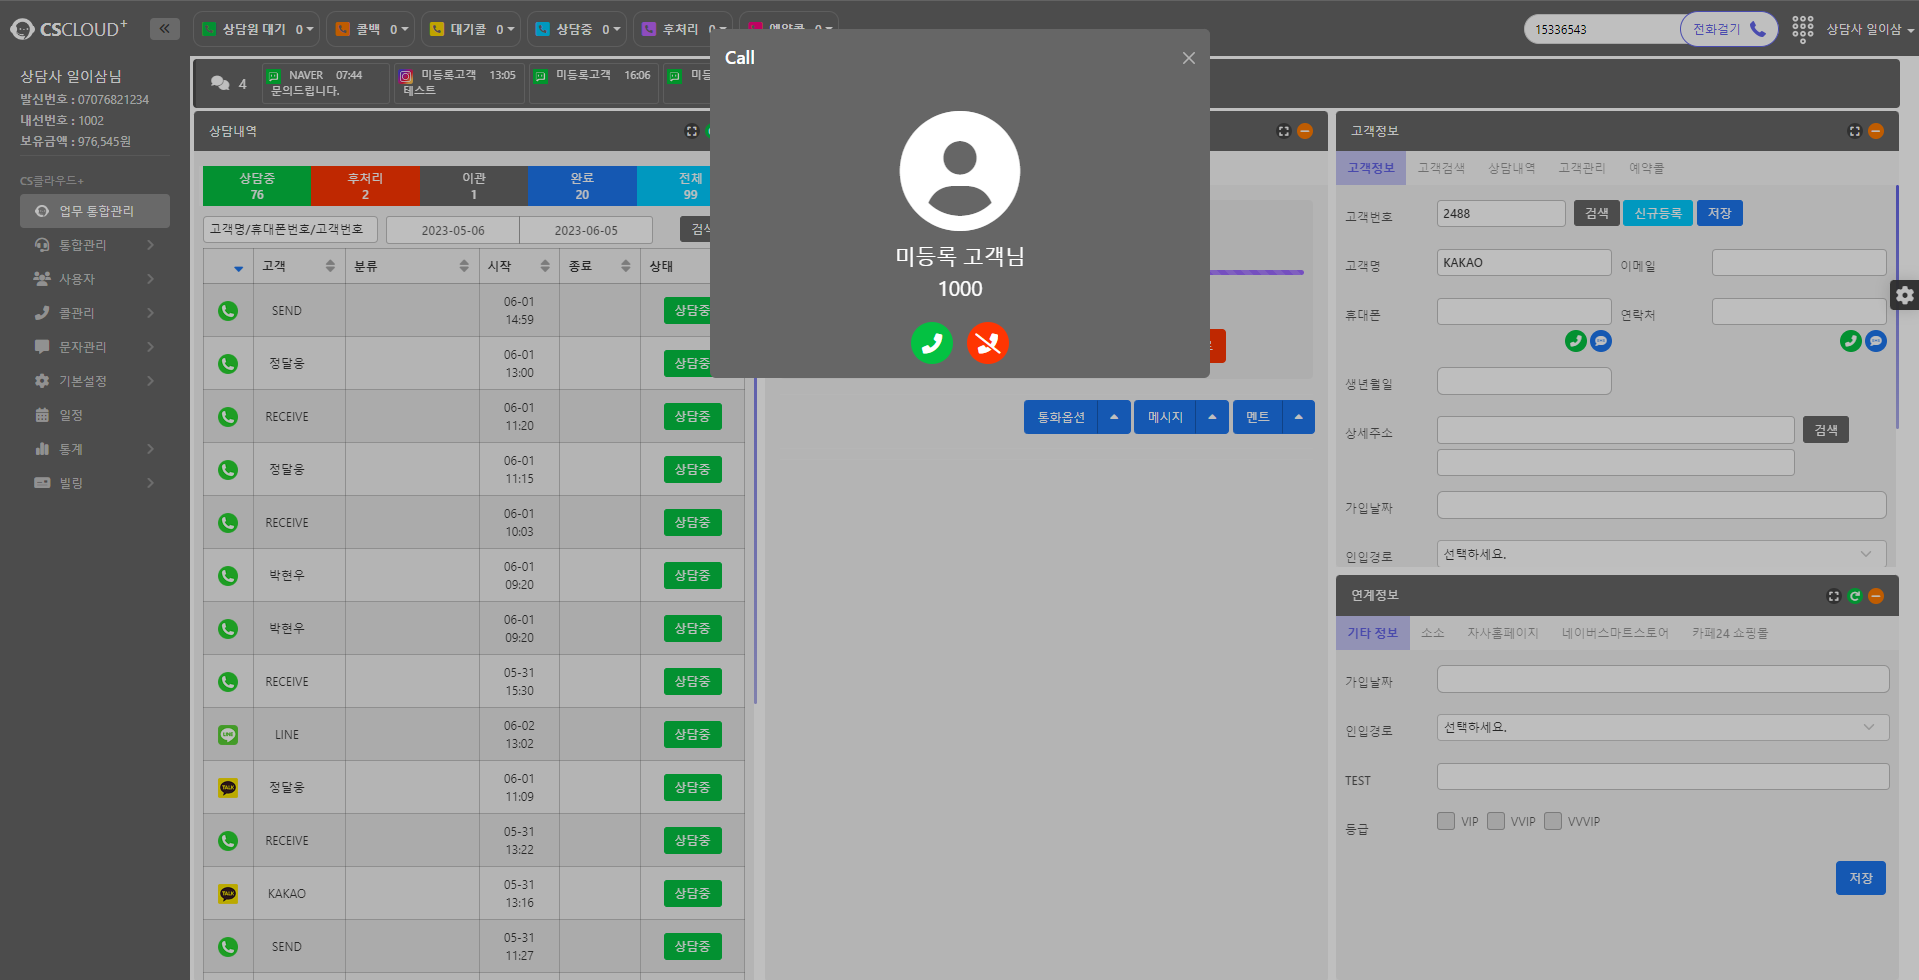Tick the VVVIP grade checkbox
This screenshot has width=1919, height=980.
coord(1553,821)
